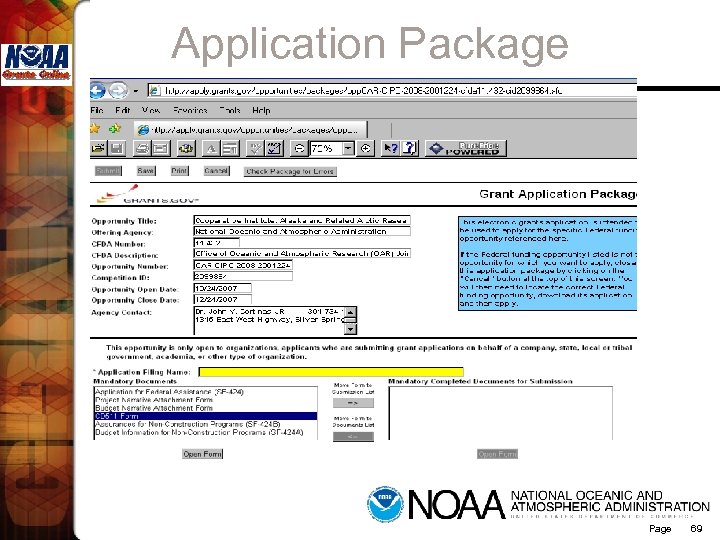720x540 pixels.
Task: Click Agency Contact scroll up arrow
Action: [x=350, y=312]
